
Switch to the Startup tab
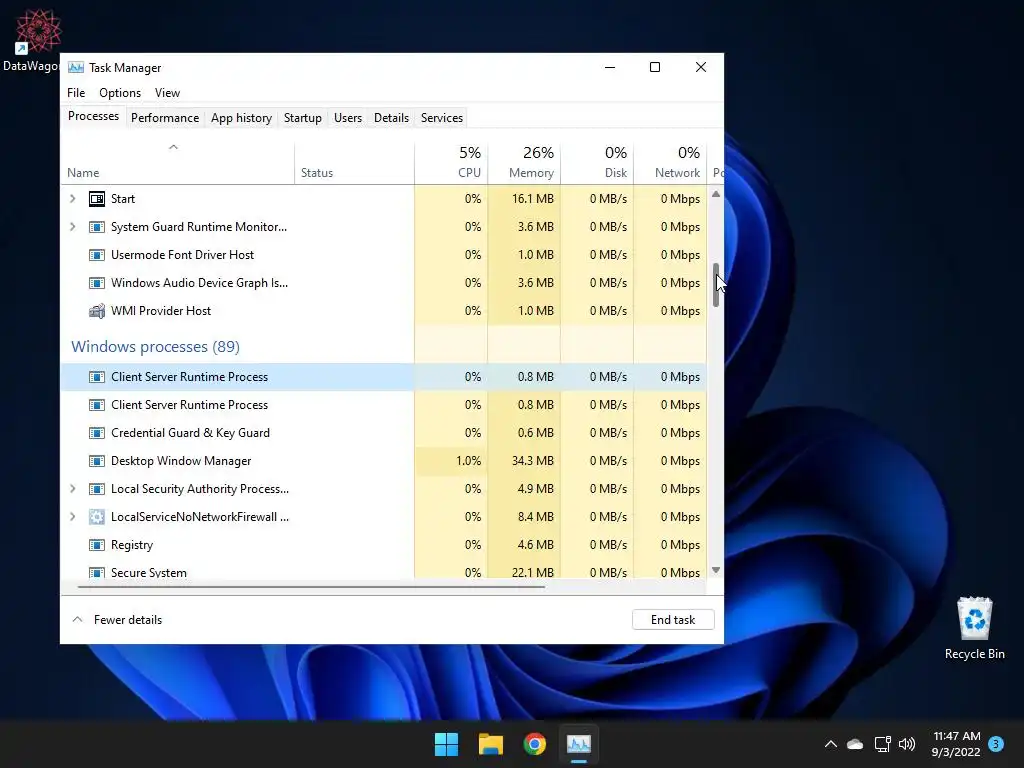coord(302,118)
